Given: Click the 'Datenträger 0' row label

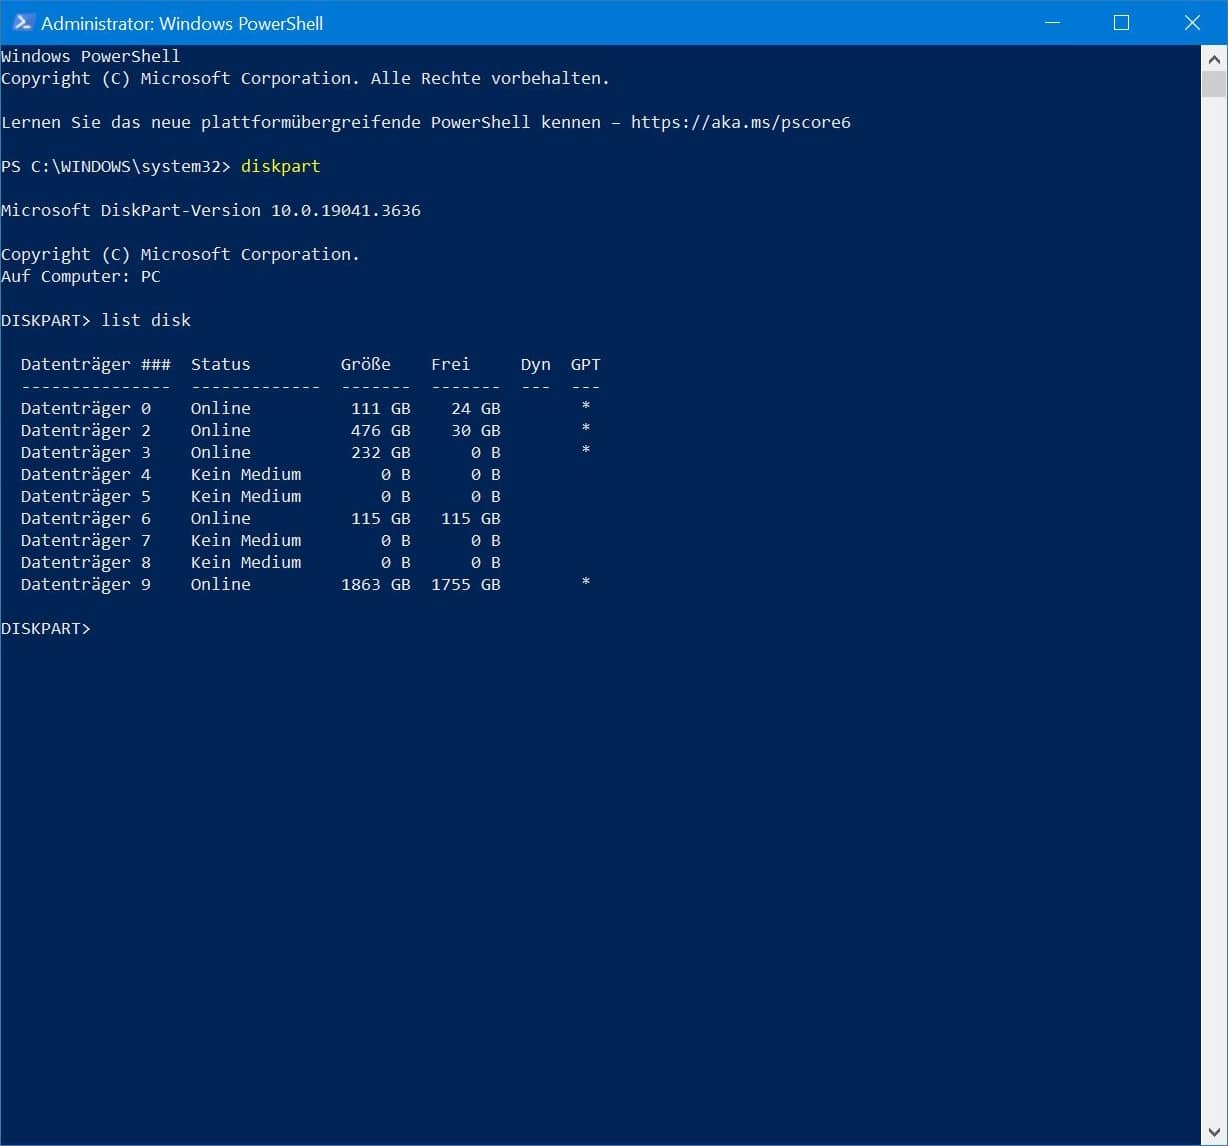Looking at the screenshot, I should [86, 408].
